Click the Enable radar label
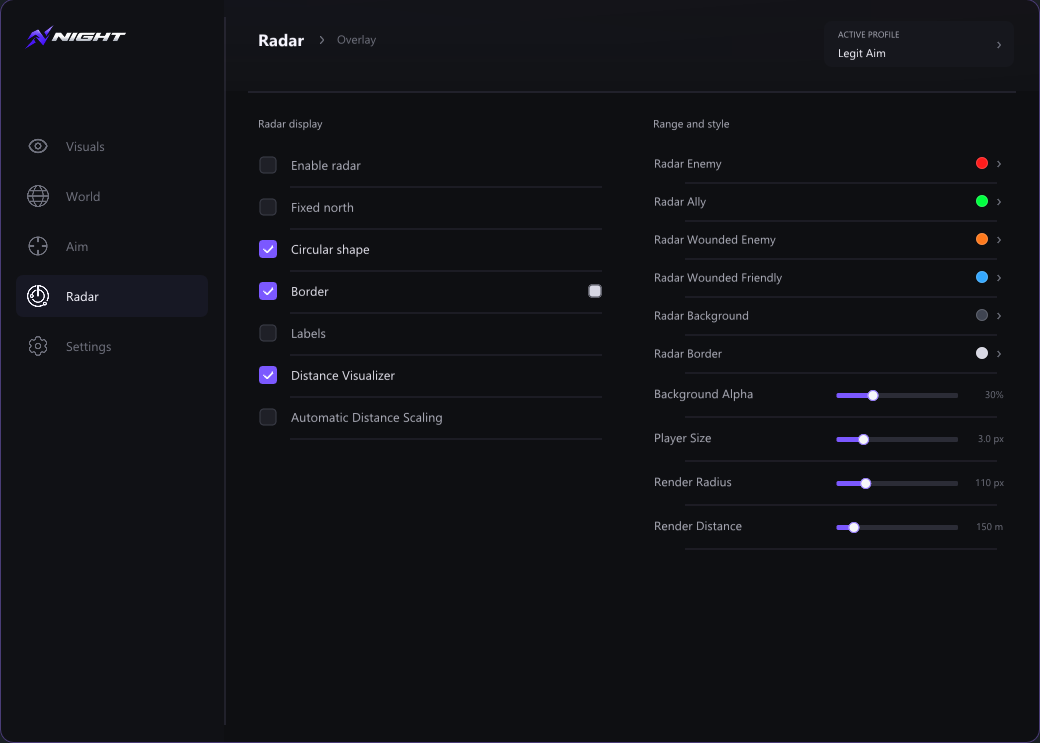Viewport: 1040px width, 743px height. (326, 166)
